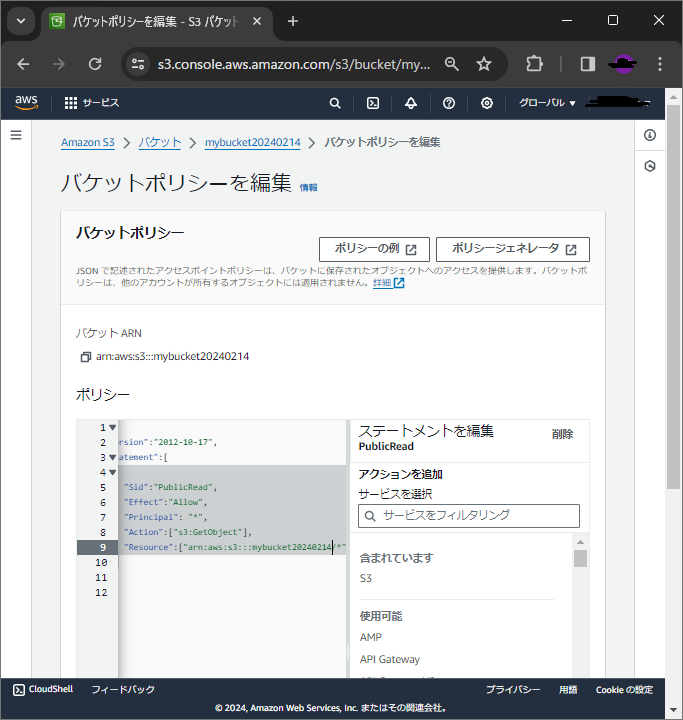Image resolution: width=683 pixels, height=720 pixels.
Task: Click the services list scrollbar thumb
Action: (581, 558)
